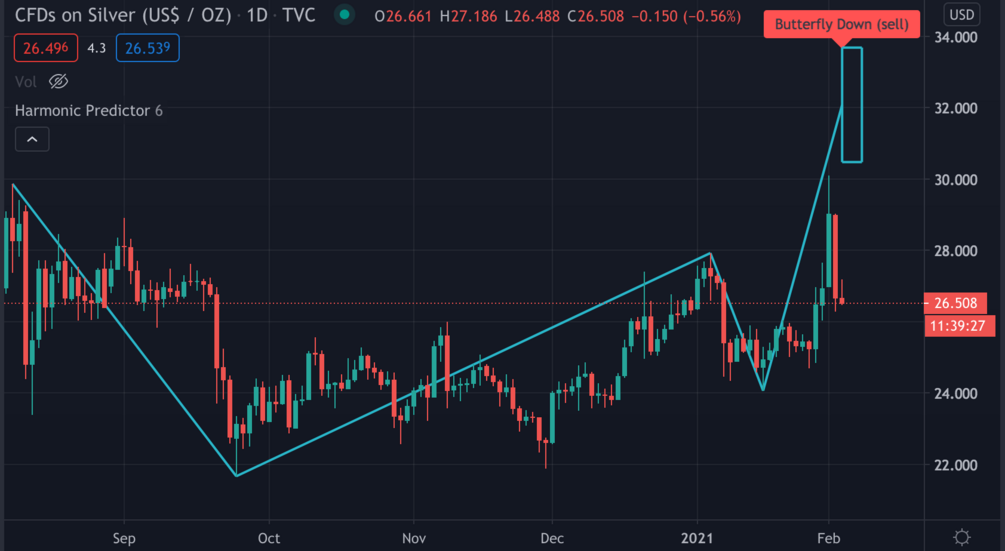
Task: Click the Oct label on time axis
Action: tap(269, 538)
